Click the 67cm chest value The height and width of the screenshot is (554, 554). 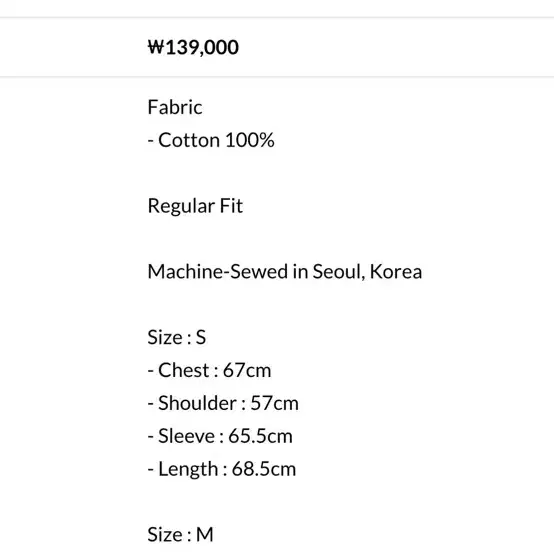247,370
